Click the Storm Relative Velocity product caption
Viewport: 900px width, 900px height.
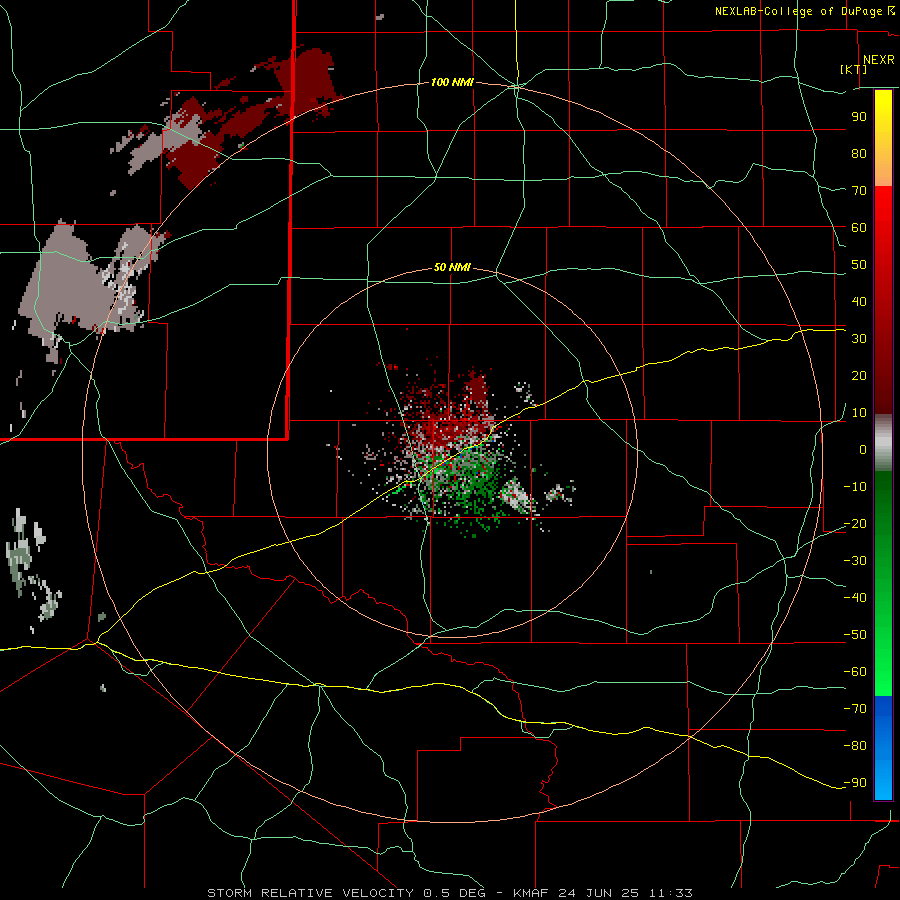tap(449, 893)
